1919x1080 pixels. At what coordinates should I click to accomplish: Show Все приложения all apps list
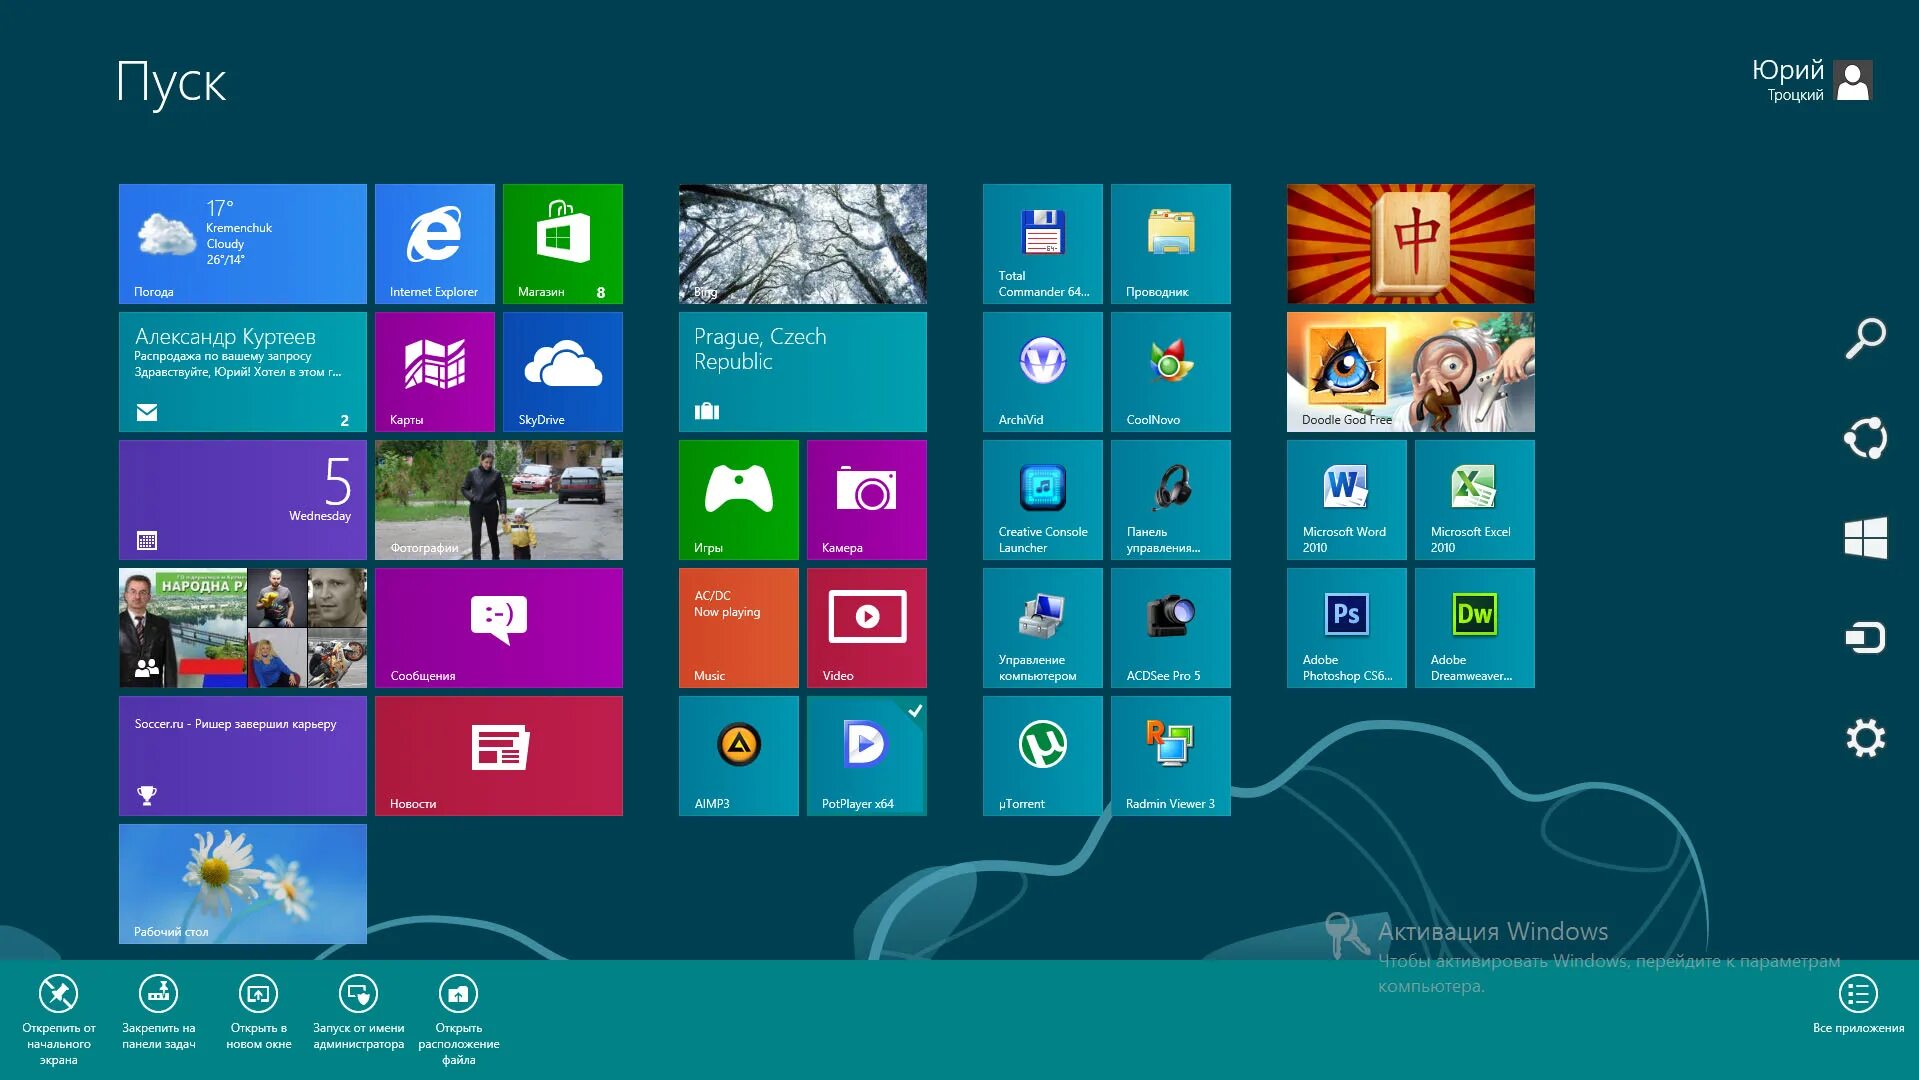point(1858,1004)
